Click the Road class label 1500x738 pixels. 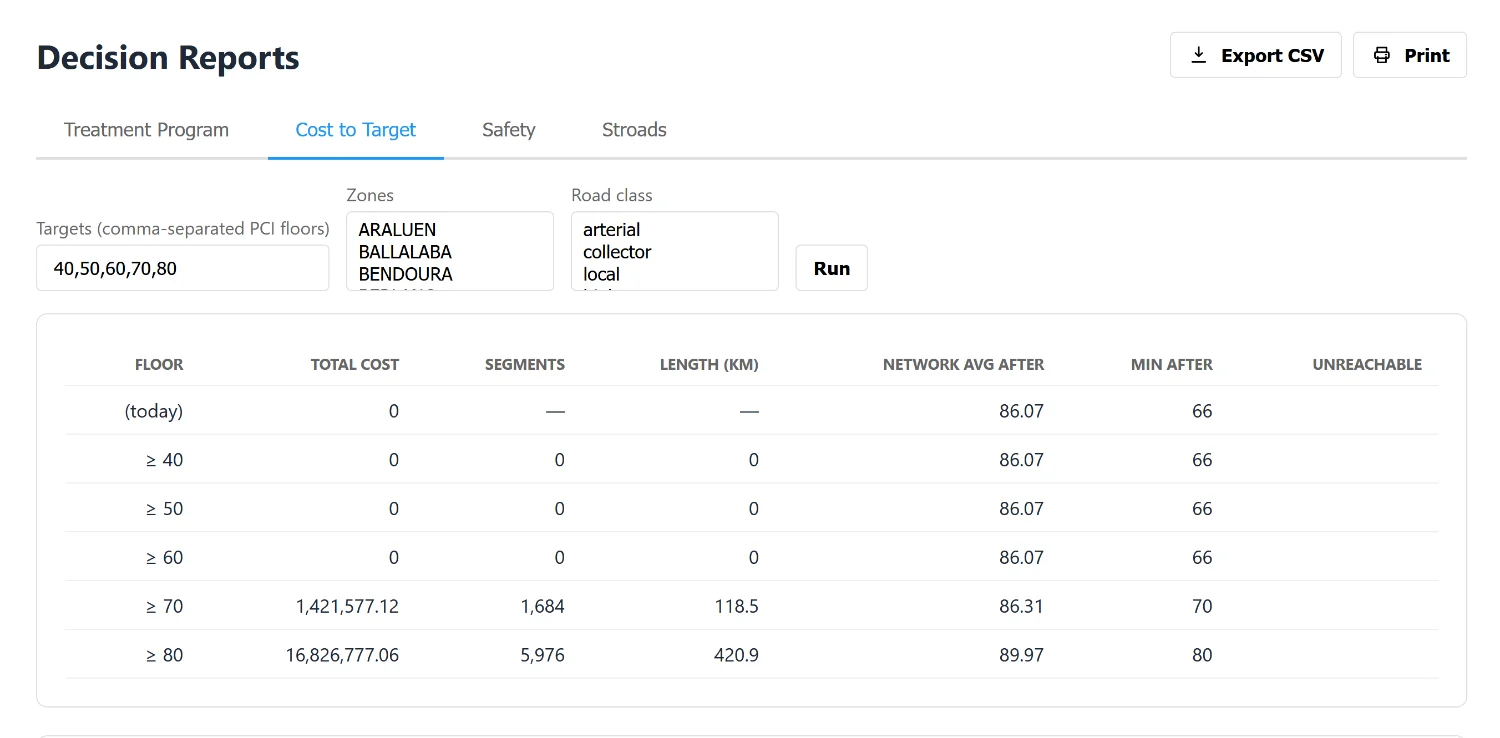pos(612,195)
